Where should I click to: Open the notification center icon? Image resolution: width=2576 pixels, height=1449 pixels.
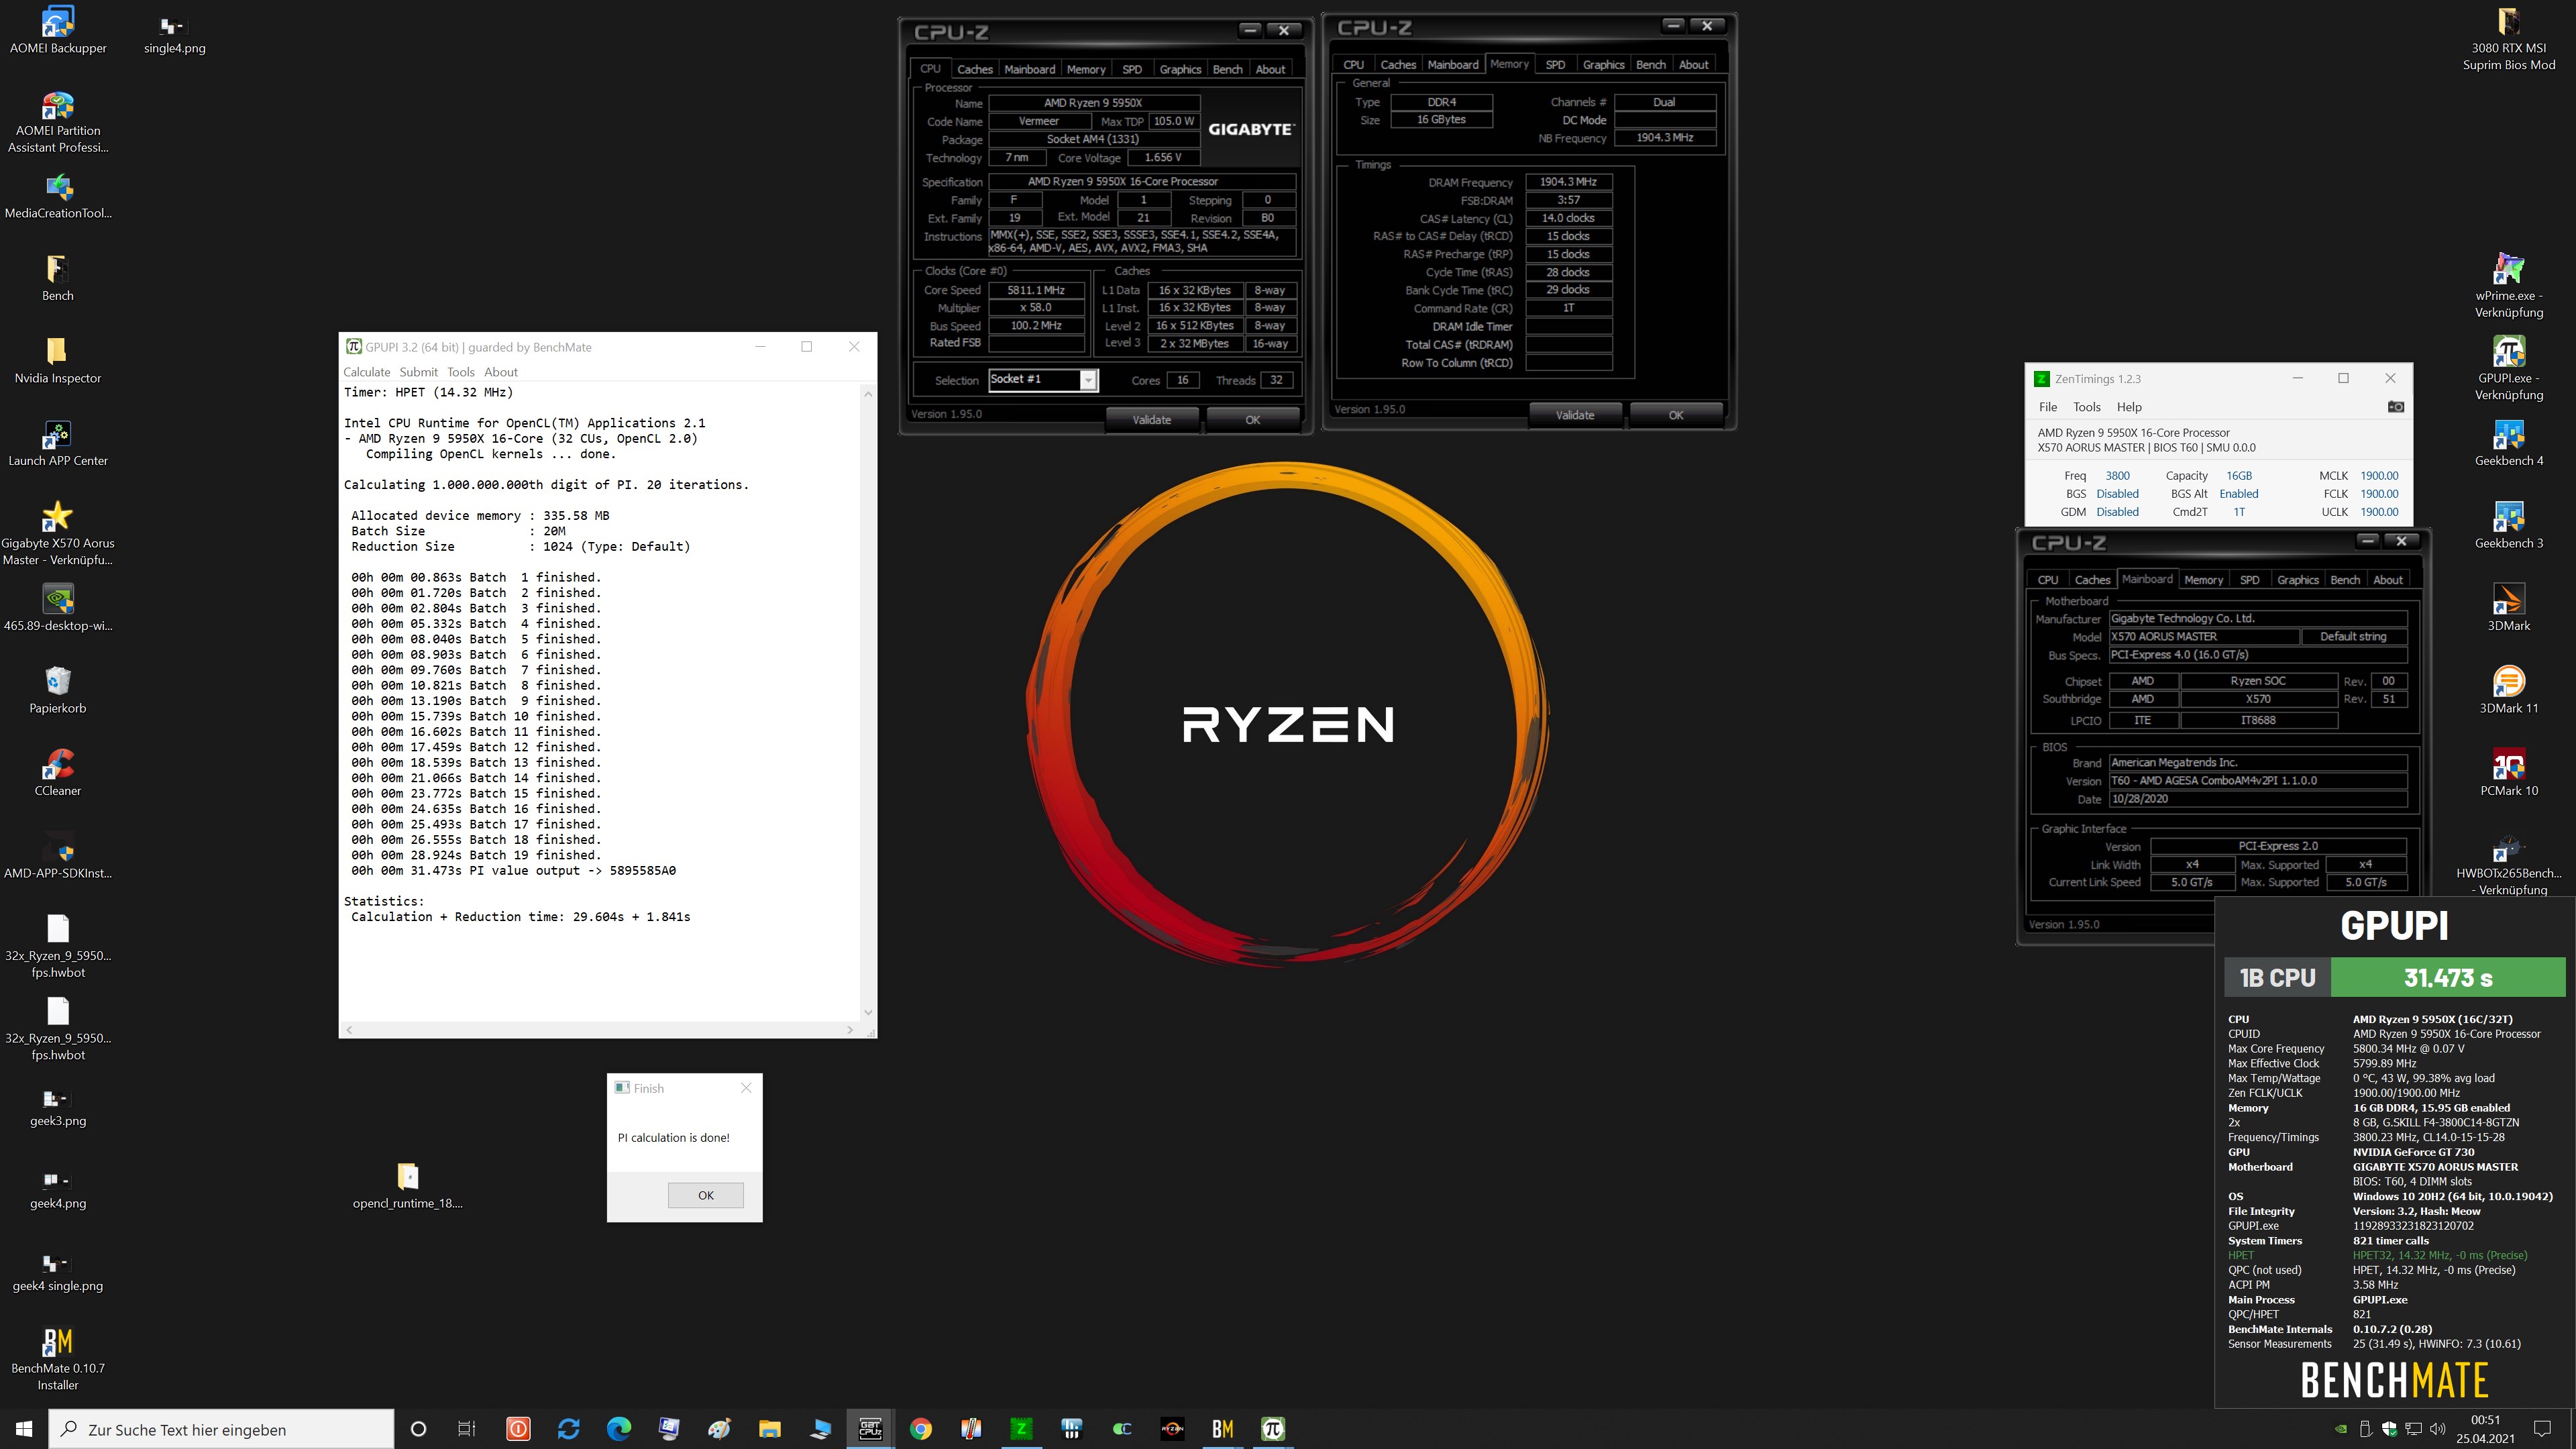(x=2542, y=1429)
